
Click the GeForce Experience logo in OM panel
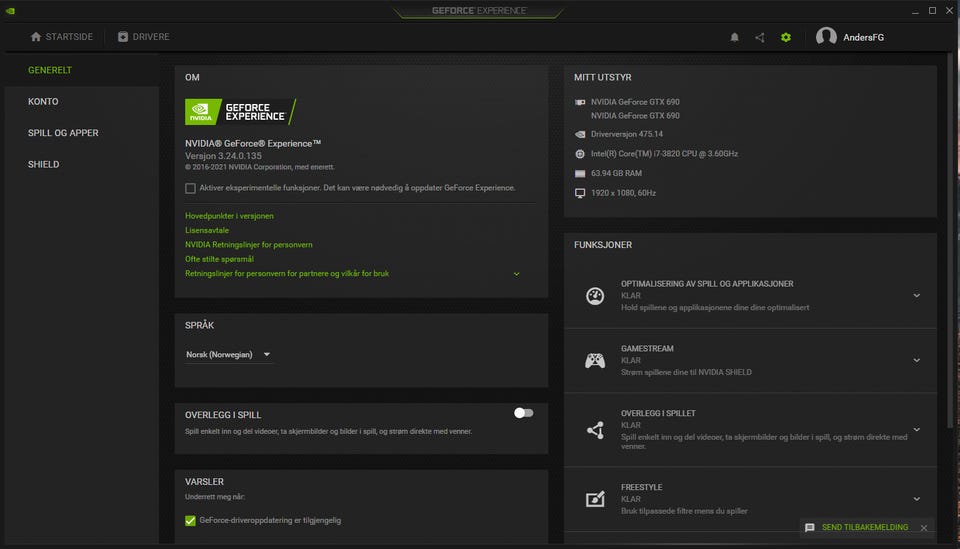[x=241, y=112]
